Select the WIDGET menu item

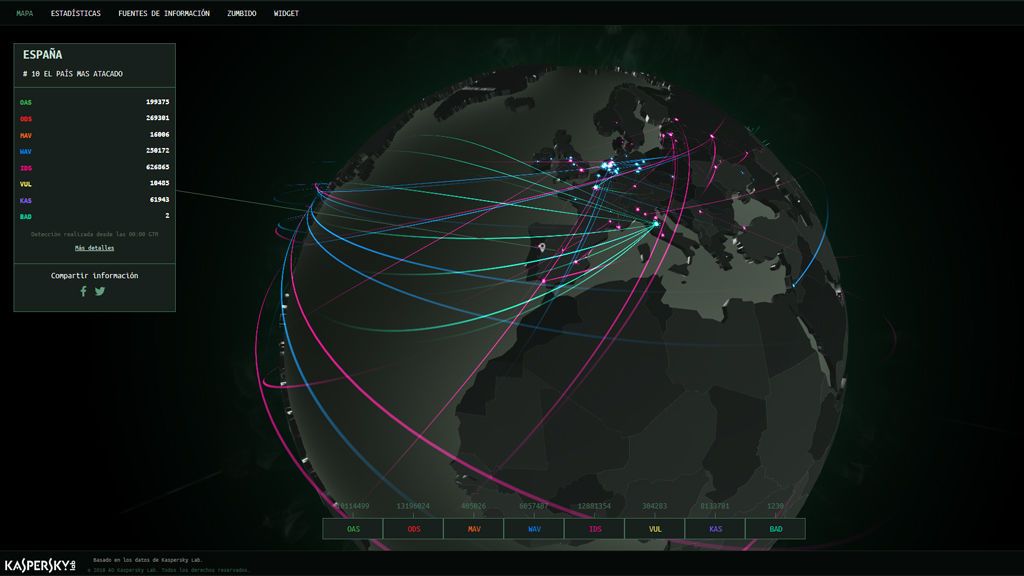point(286,13)
